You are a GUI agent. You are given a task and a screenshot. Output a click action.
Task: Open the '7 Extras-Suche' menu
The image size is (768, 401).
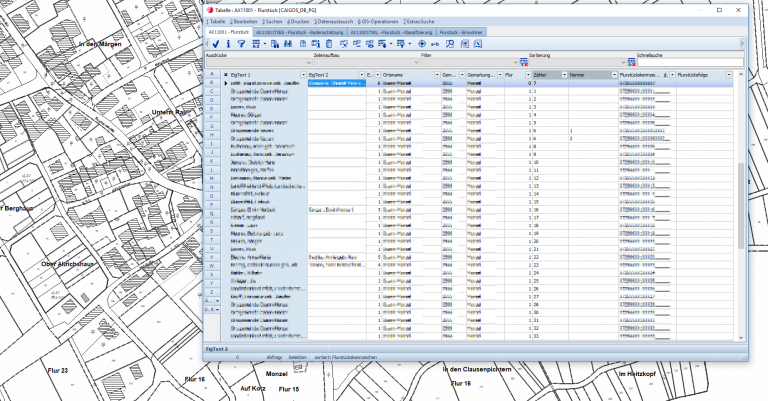pyautogui.click(x=418, y=22)
